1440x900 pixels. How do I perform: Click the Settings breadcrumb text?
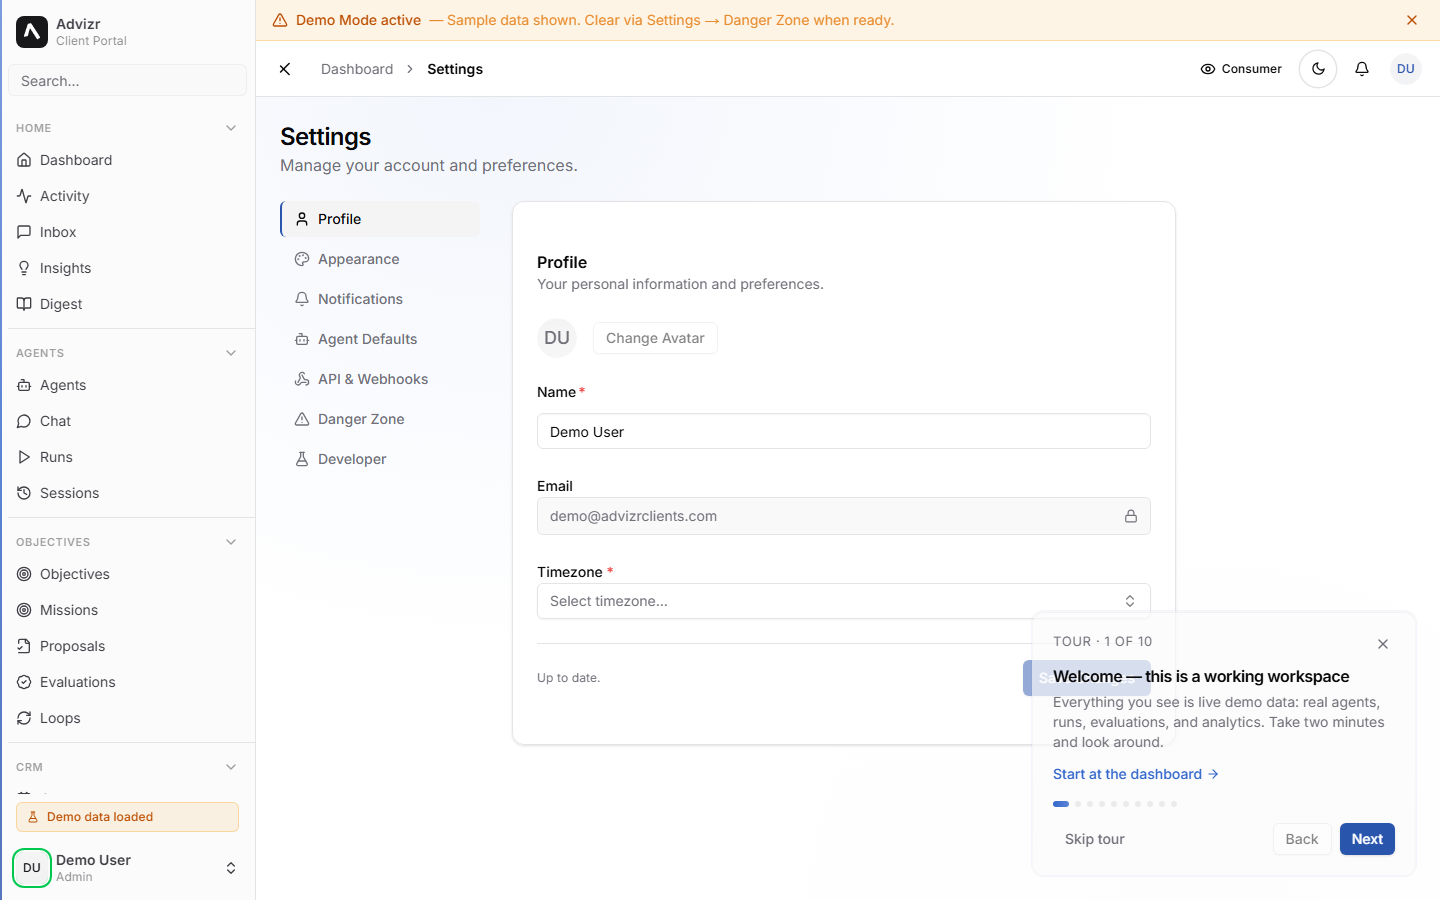pos(455,69)
